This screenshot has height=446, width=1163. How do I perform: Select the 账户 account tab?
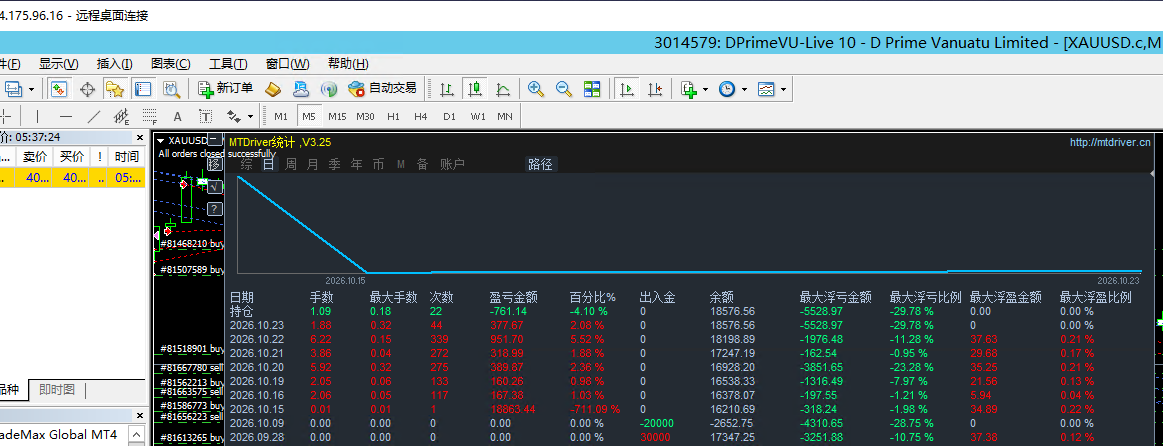452,164
